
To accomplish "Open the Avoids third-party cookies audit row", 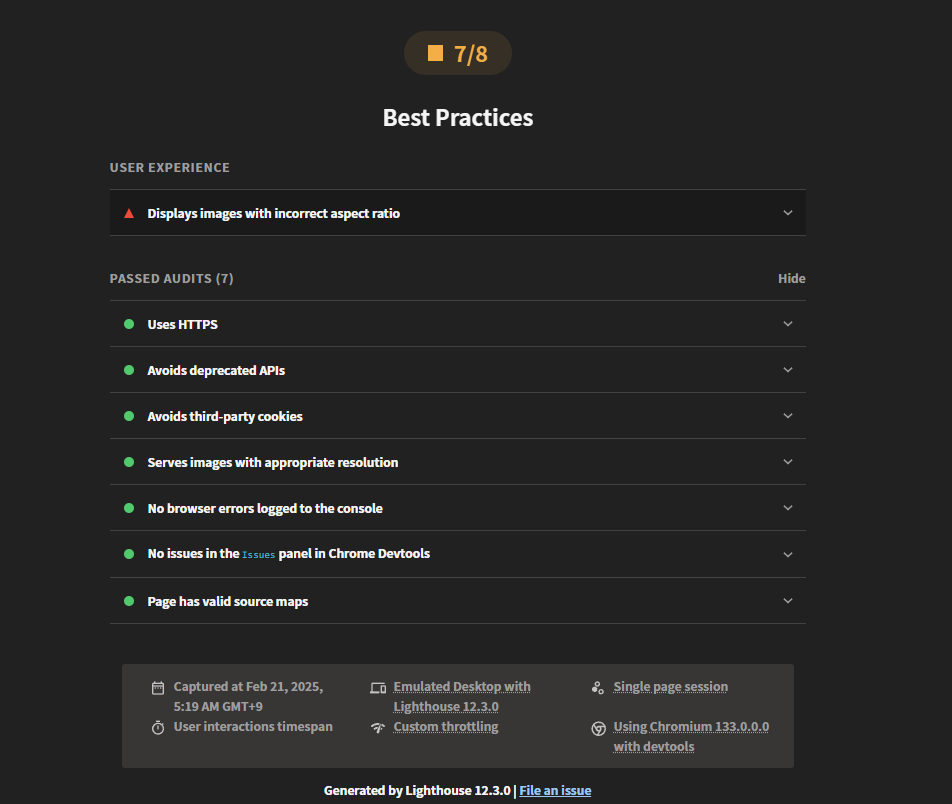I will [x=458, y=416].
